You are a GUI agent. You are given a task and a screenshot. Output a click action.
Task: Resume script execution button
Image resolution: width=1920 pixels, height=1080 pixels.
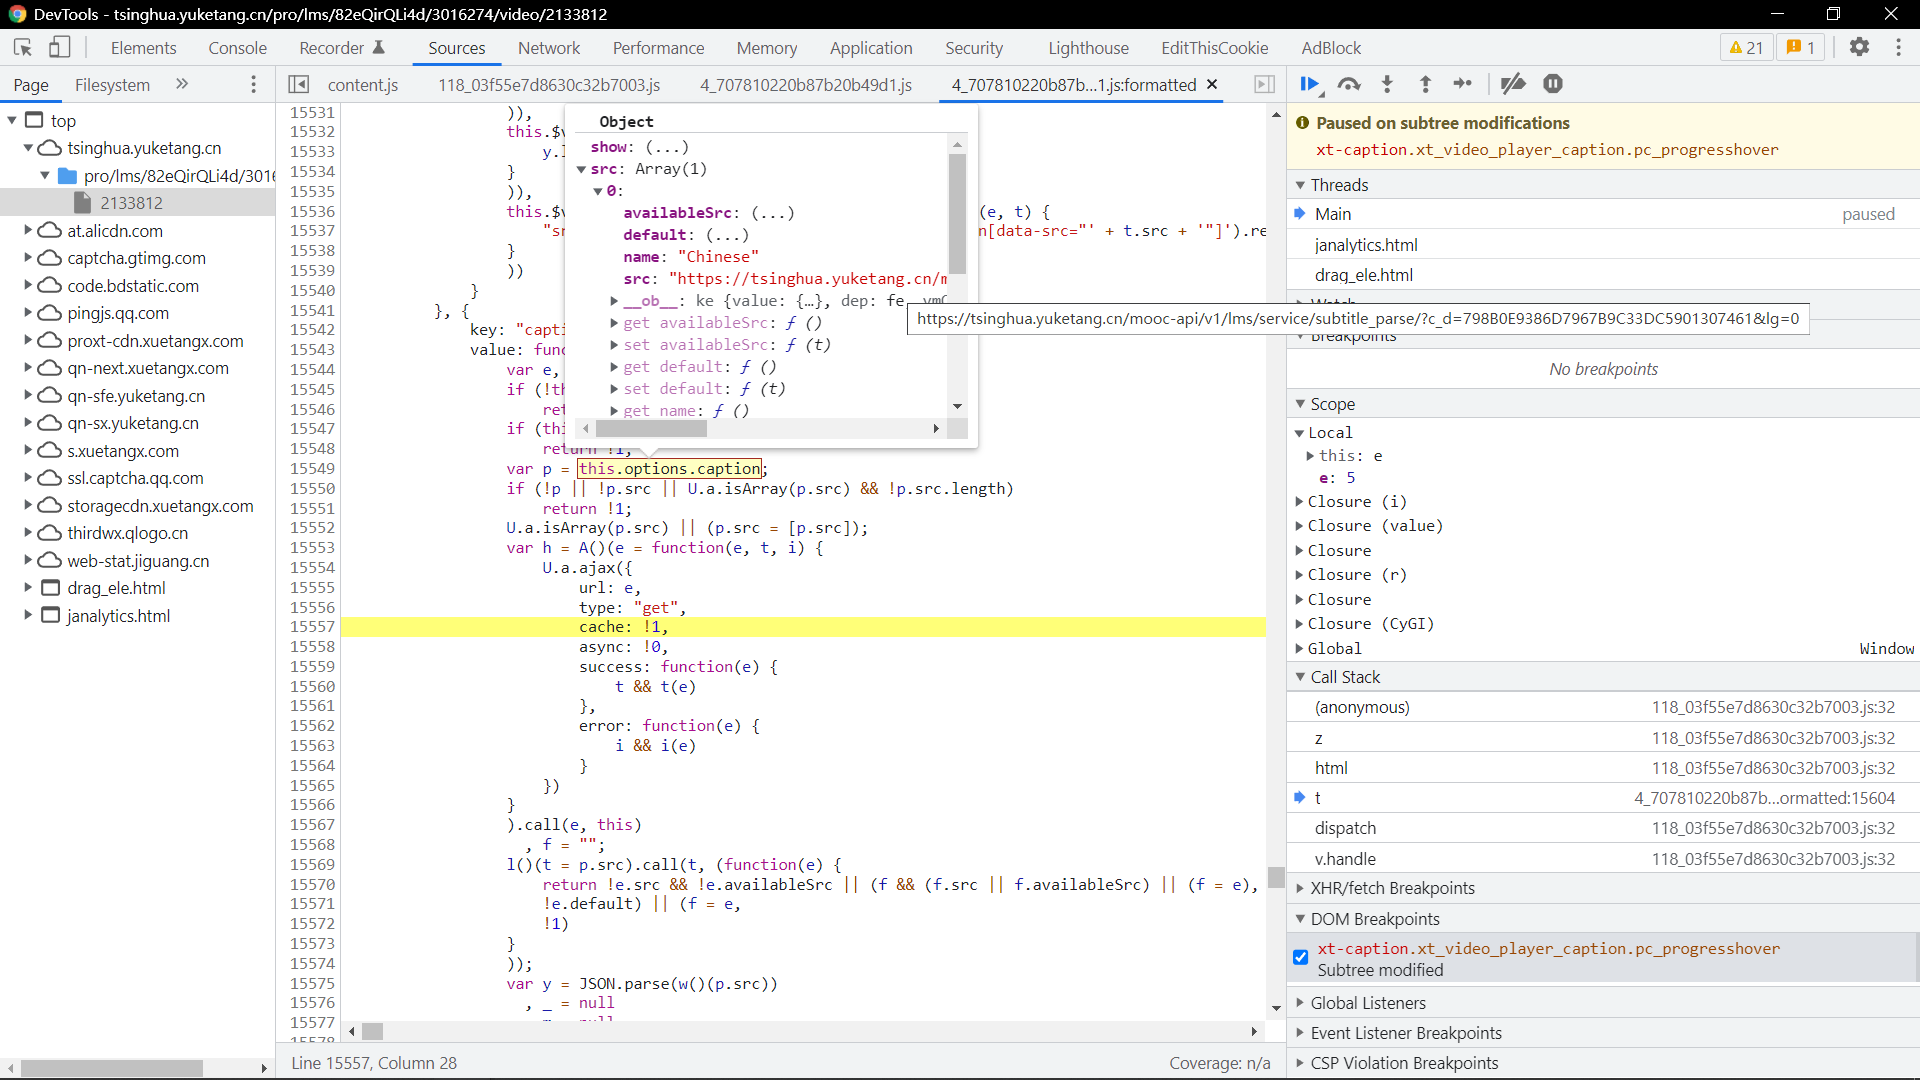click(x=1309, y=84)
